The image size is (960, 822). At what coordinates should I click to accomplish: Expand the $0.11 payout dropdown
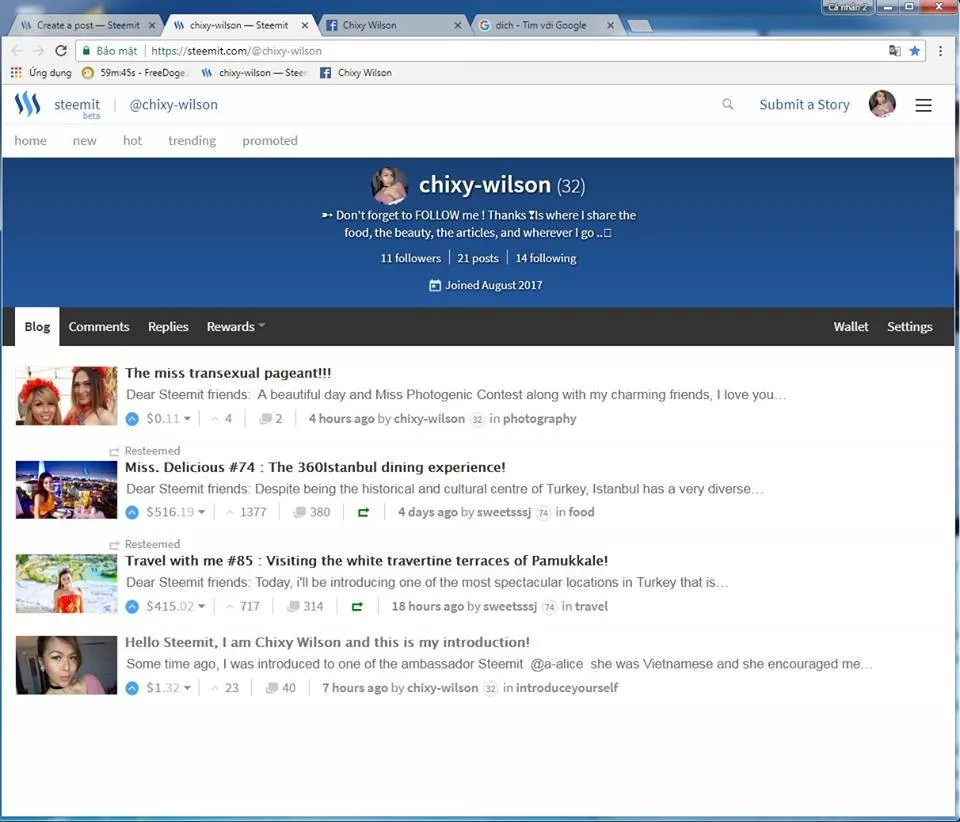(x=187, y=419)
